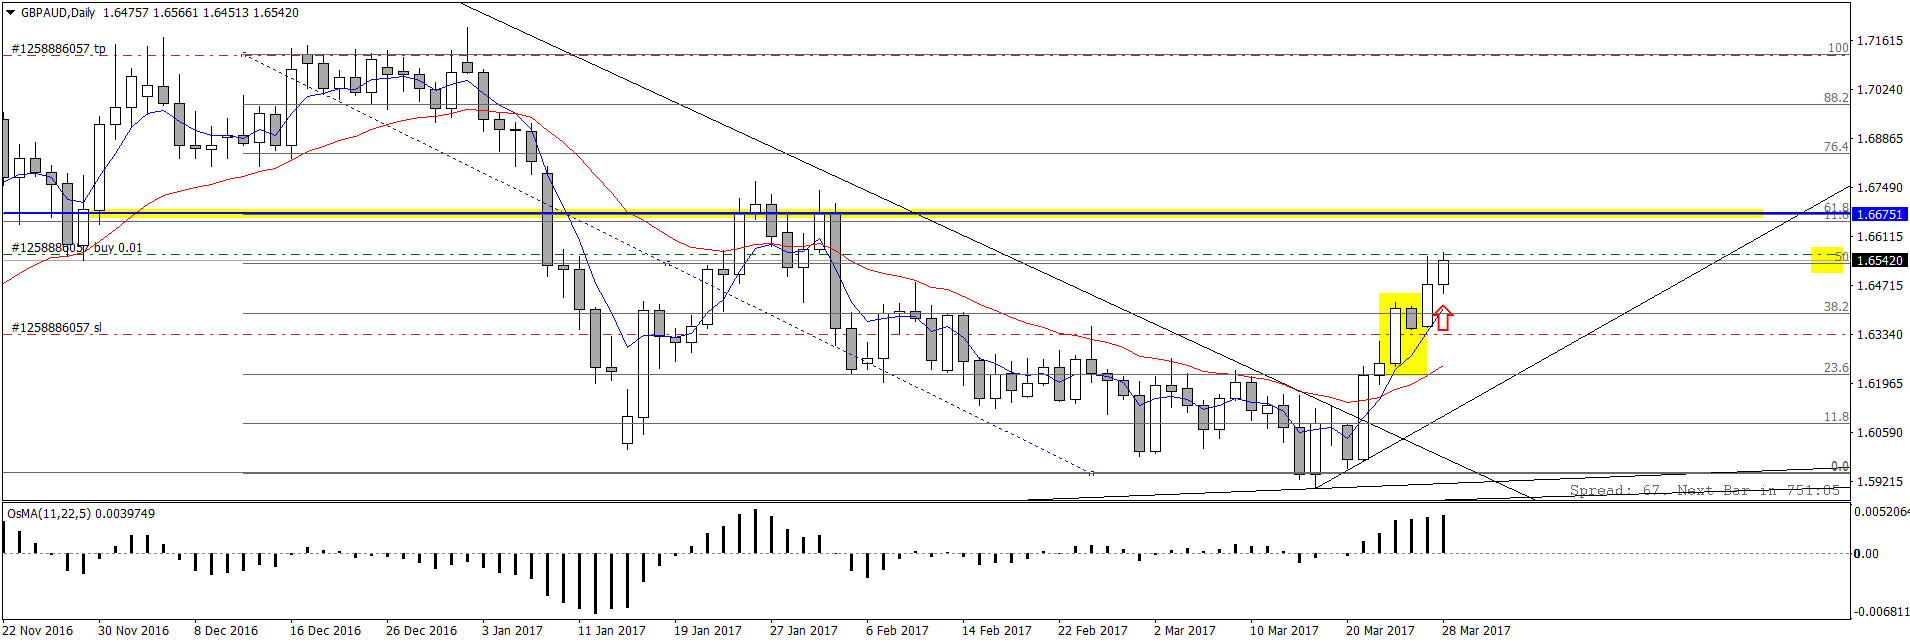The height and width of the screenshot is (643, 1910).
Task: Click the Fibonacci 0.0 level label
Action: tap(1840, 466)
